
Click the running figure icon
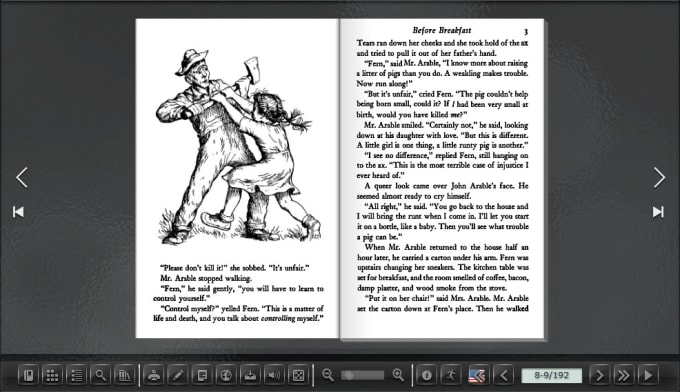(x=451, y=375)
